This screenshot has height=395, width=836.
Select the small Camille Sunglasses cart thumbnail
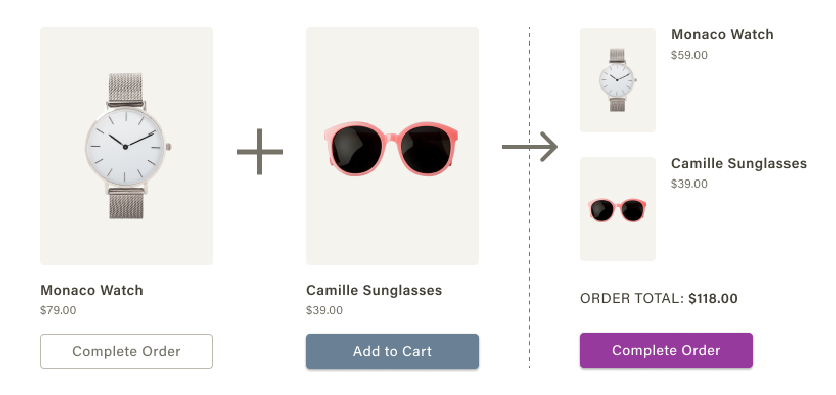point(618,209)
